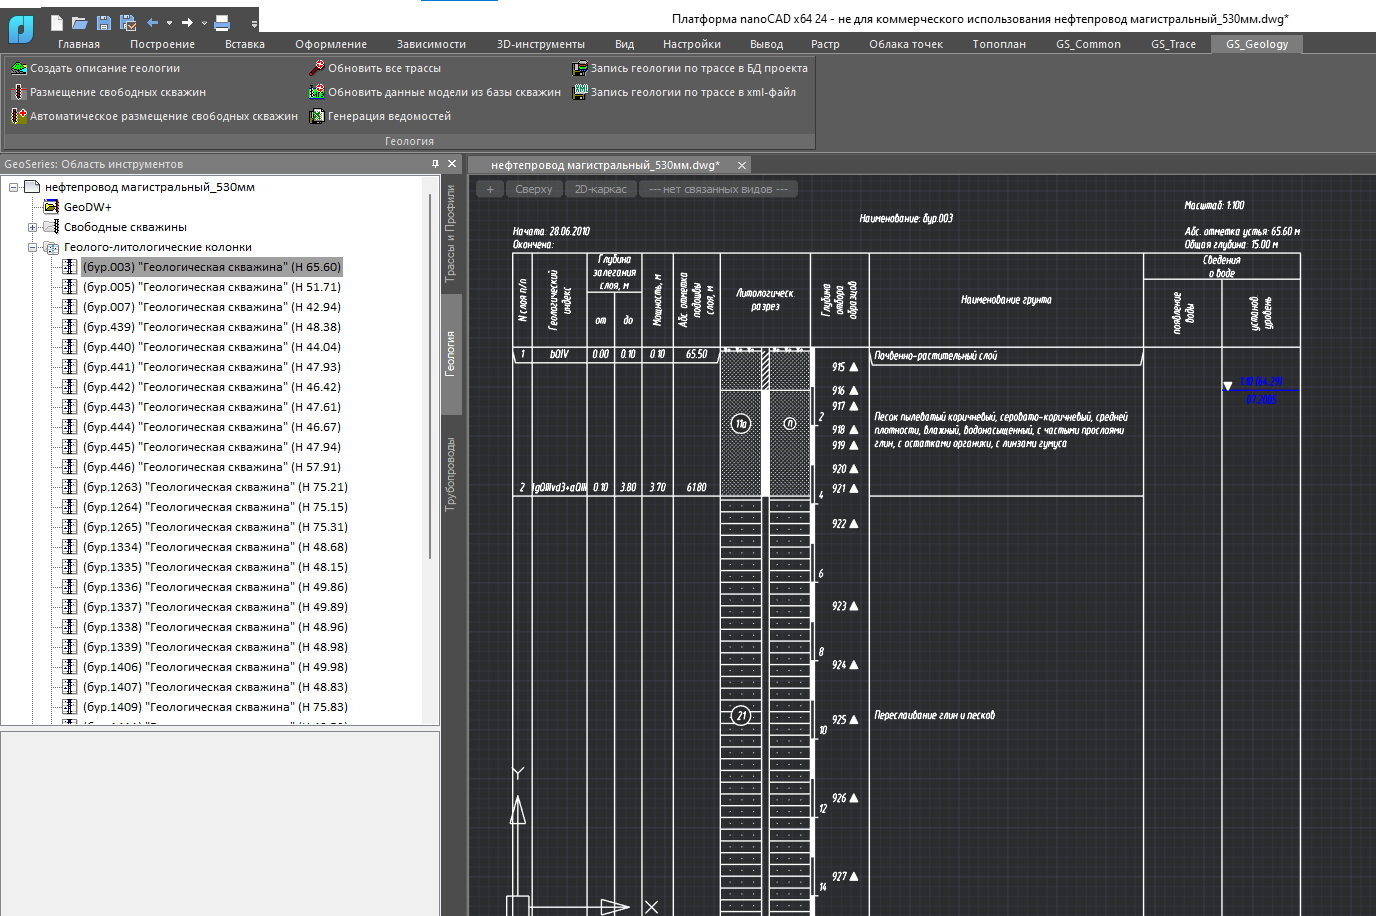The image size is (1376, 916).
Task: Click the Print icon in quick toolbar
Action: tap(222, 22)
